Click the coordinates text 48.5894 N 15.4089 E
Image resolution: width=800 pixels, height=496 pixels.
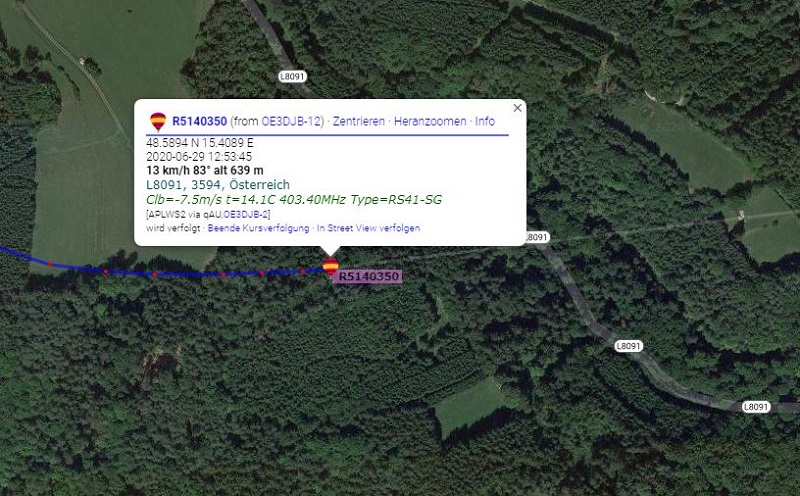click(199, 143)
